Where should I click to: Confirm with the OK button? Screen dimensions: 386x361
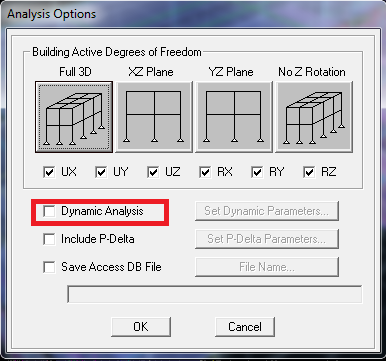pos(141,327)
